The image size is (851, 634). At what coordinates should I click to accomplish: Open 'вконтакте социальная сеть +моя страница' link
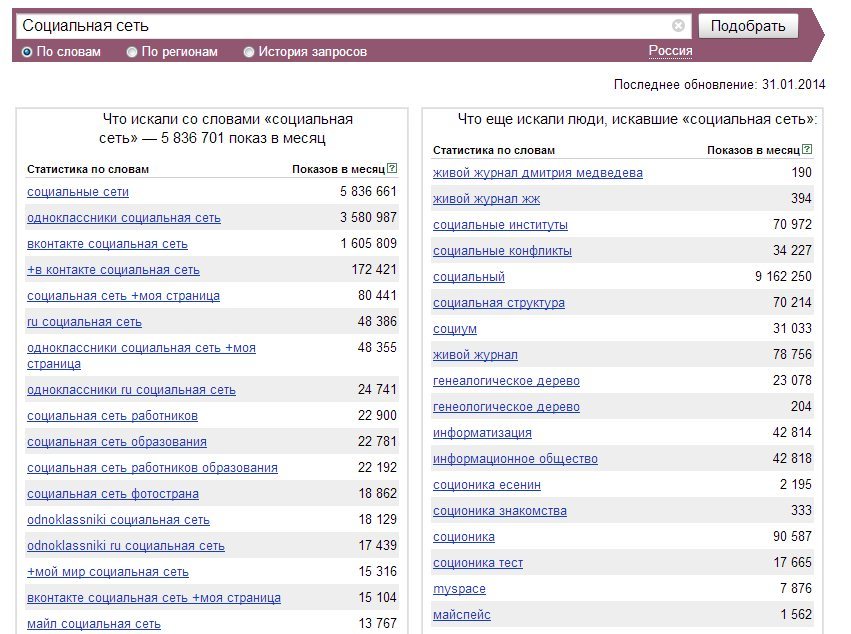point(154,598)
